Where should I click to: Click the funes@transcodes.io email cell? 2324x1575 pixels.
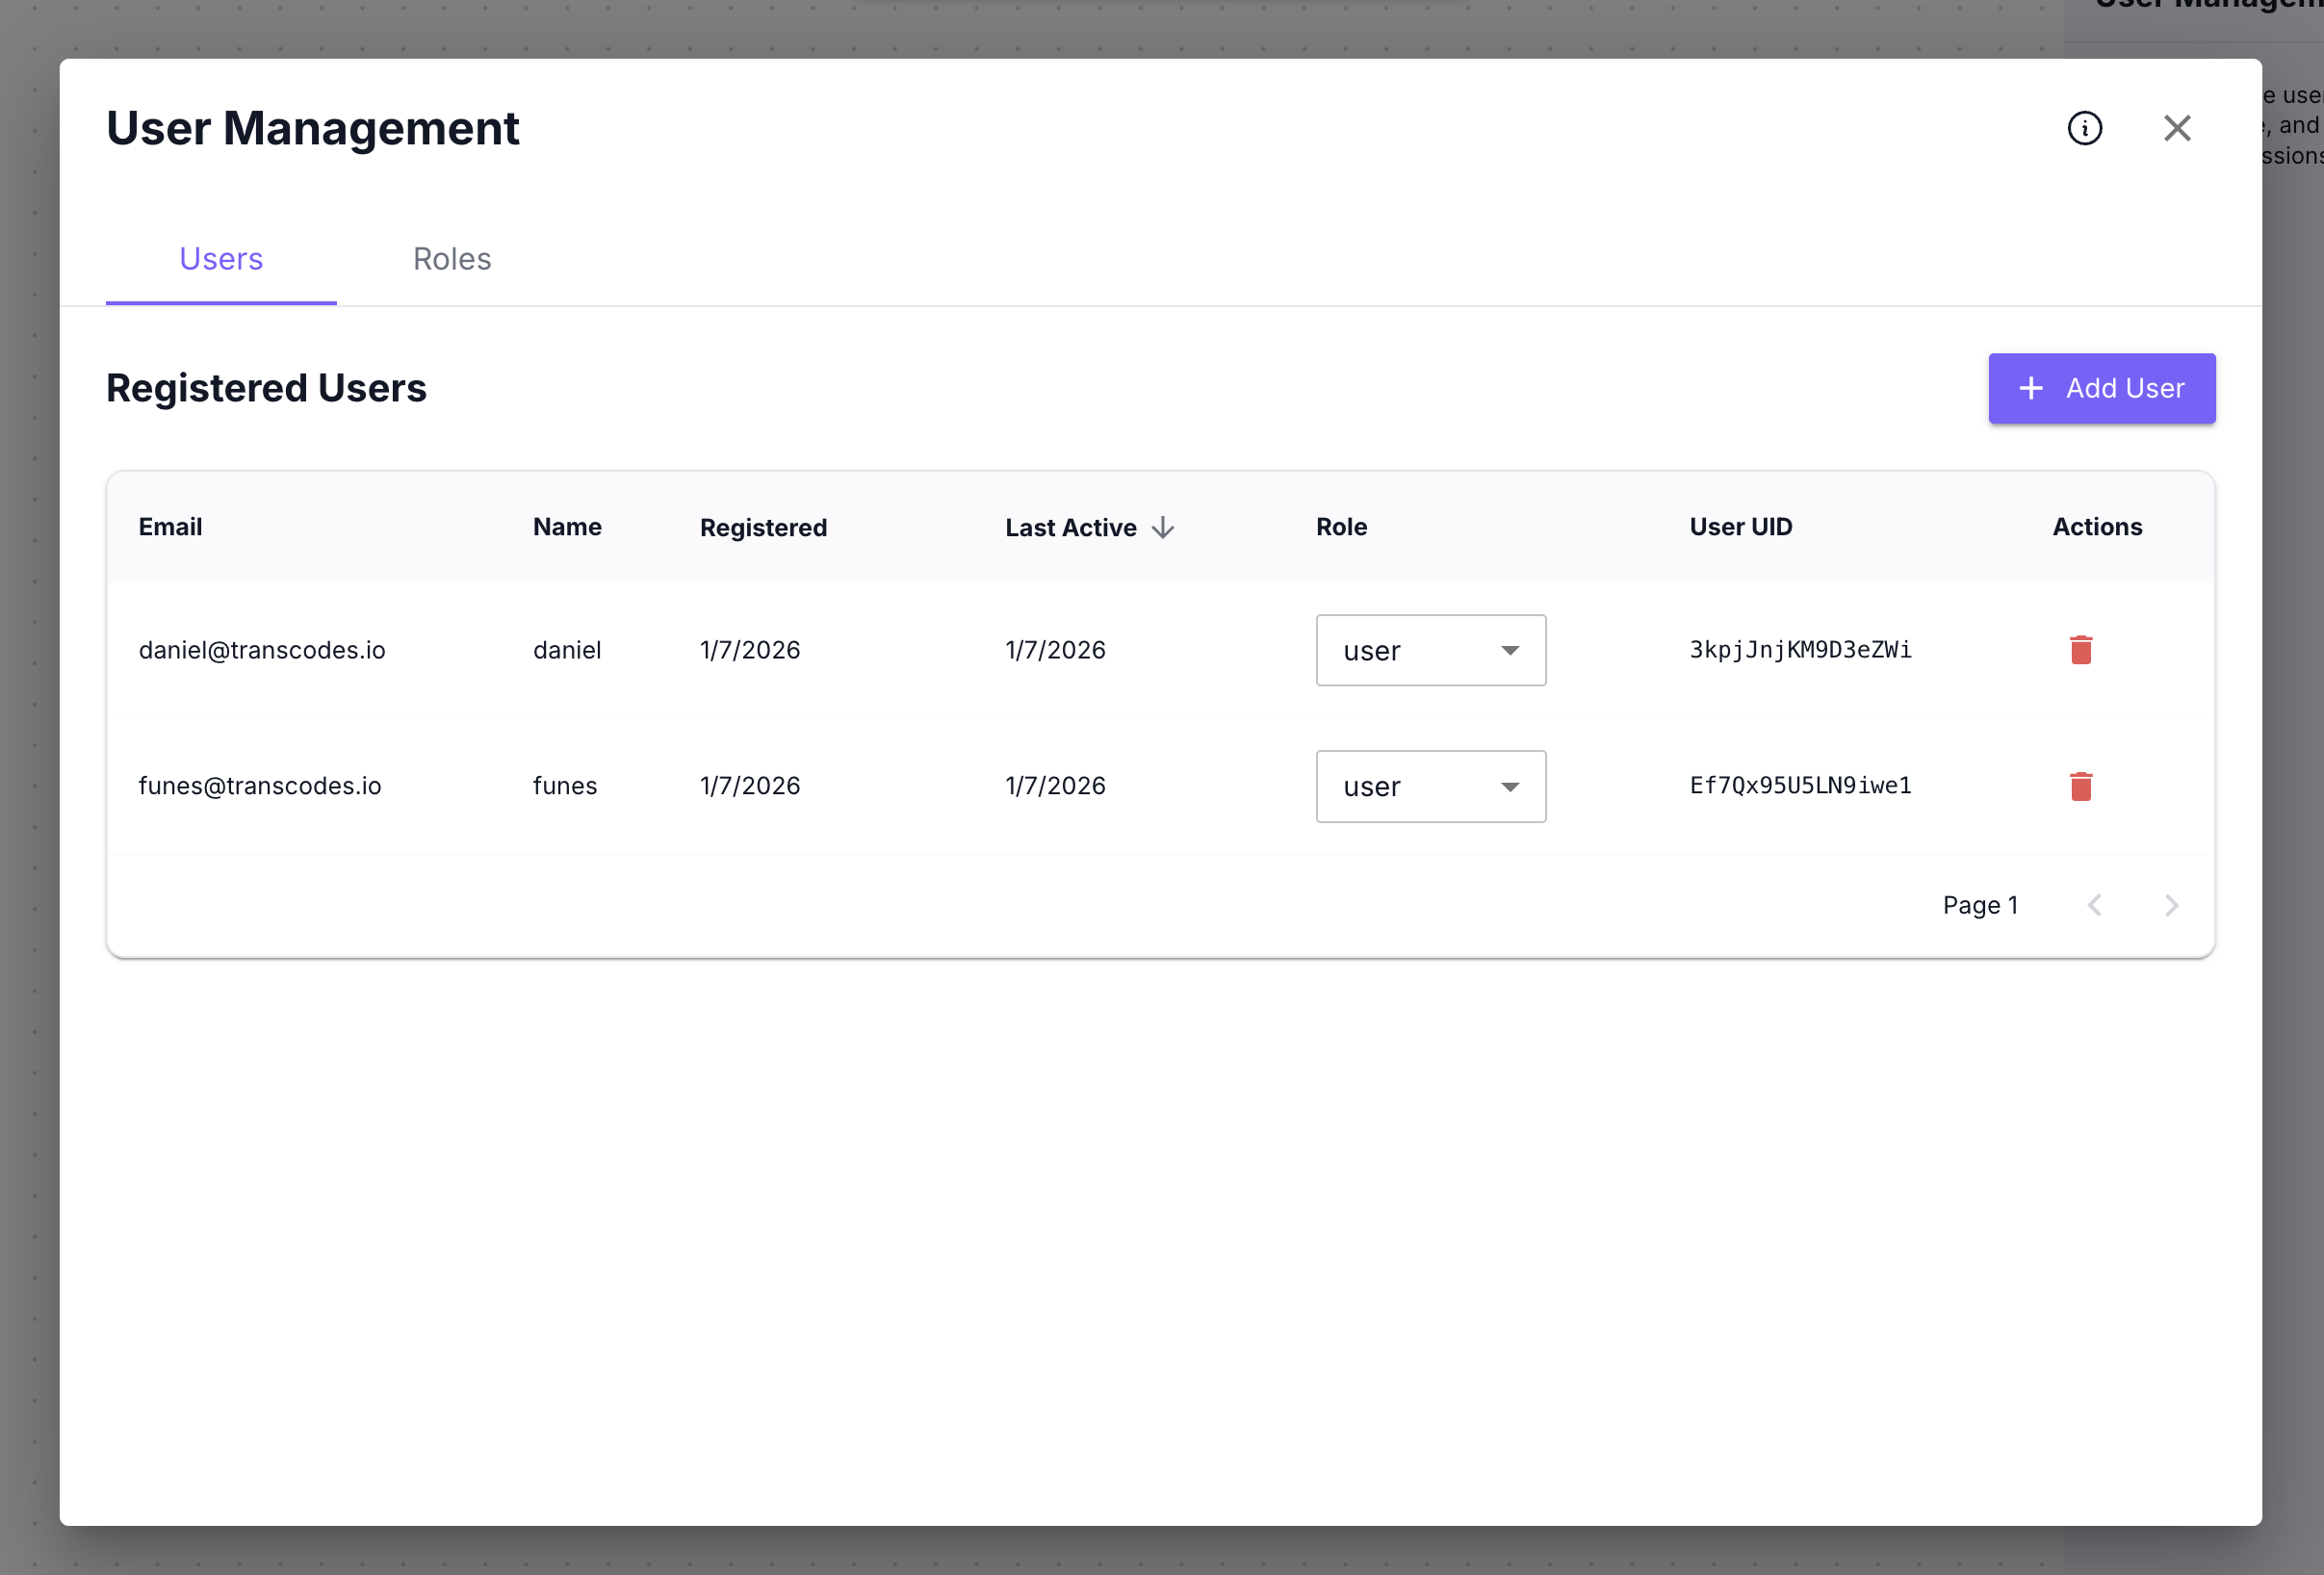click(x=260, y=786)
